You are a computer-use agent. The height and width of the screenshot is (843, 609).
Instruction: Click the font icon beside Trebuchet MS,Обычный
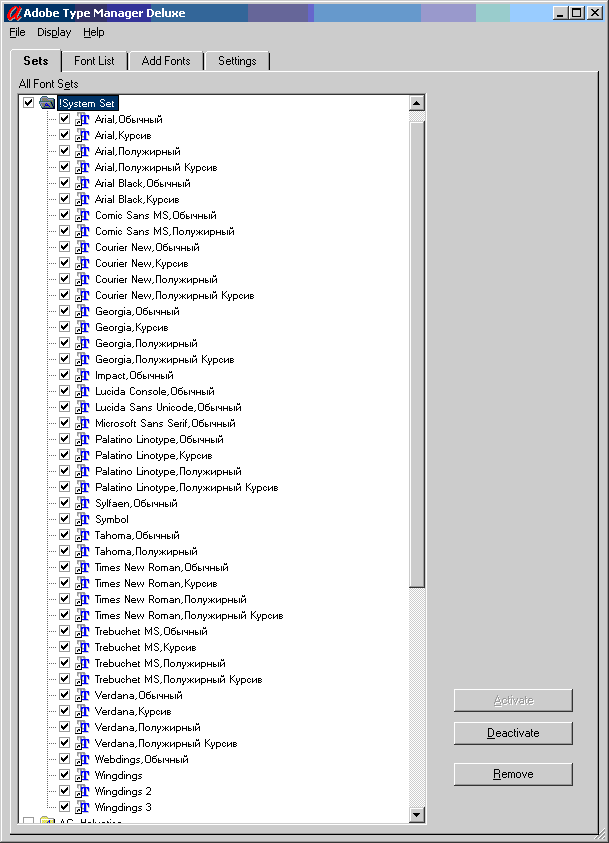82,631
